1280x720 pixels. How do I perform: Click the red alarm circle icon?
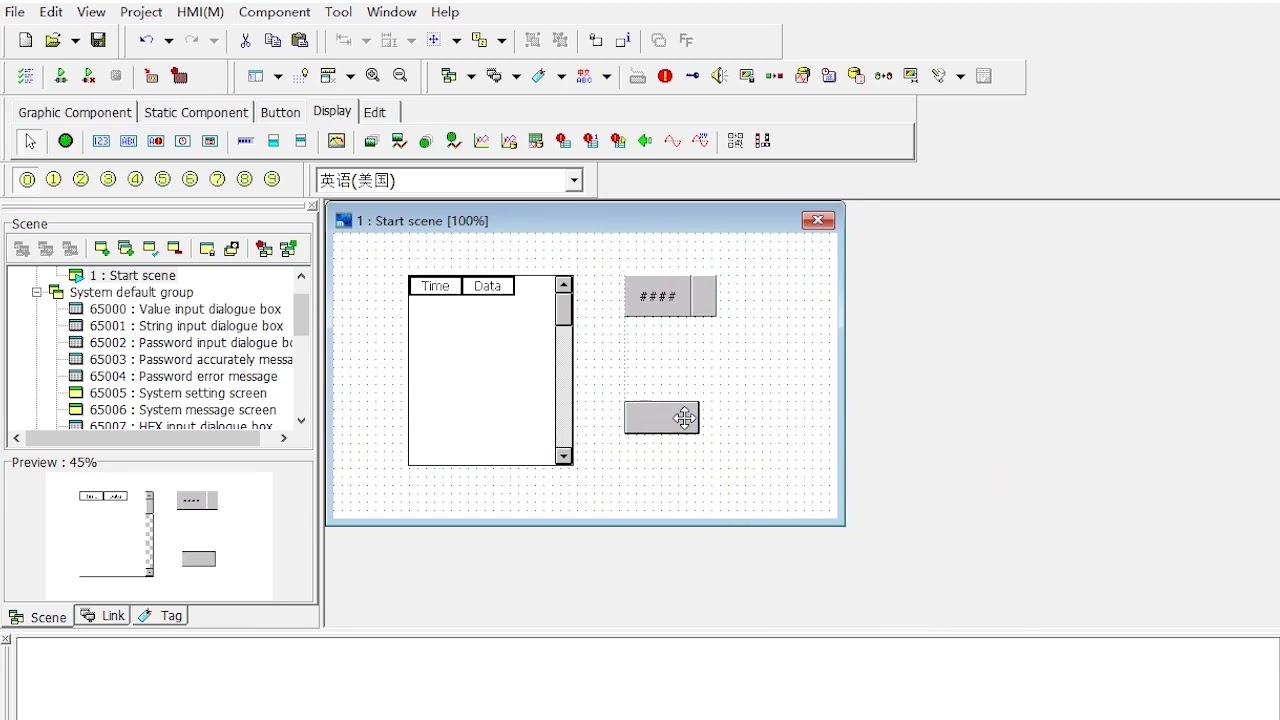(x=665, y=76)
